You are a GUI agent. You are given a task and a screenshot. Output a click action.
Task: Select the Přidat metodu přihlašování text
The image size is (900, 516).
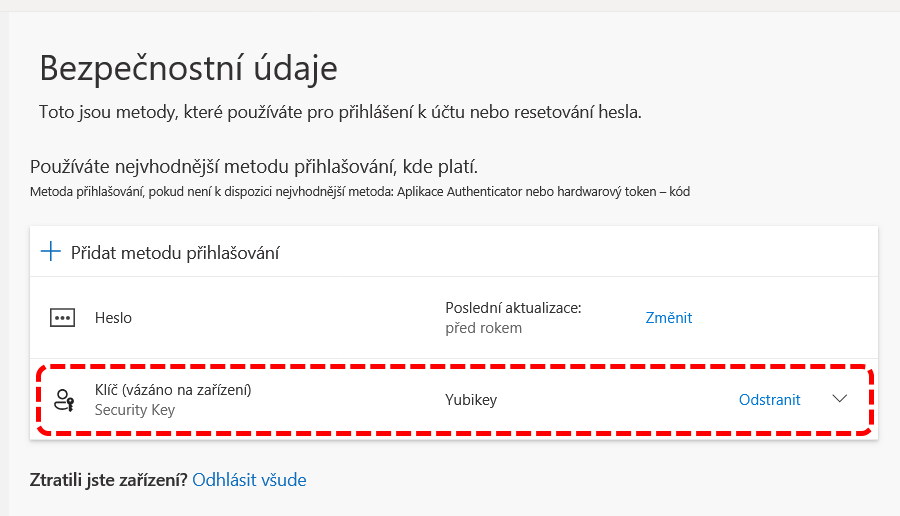click(x=175, y=253)
